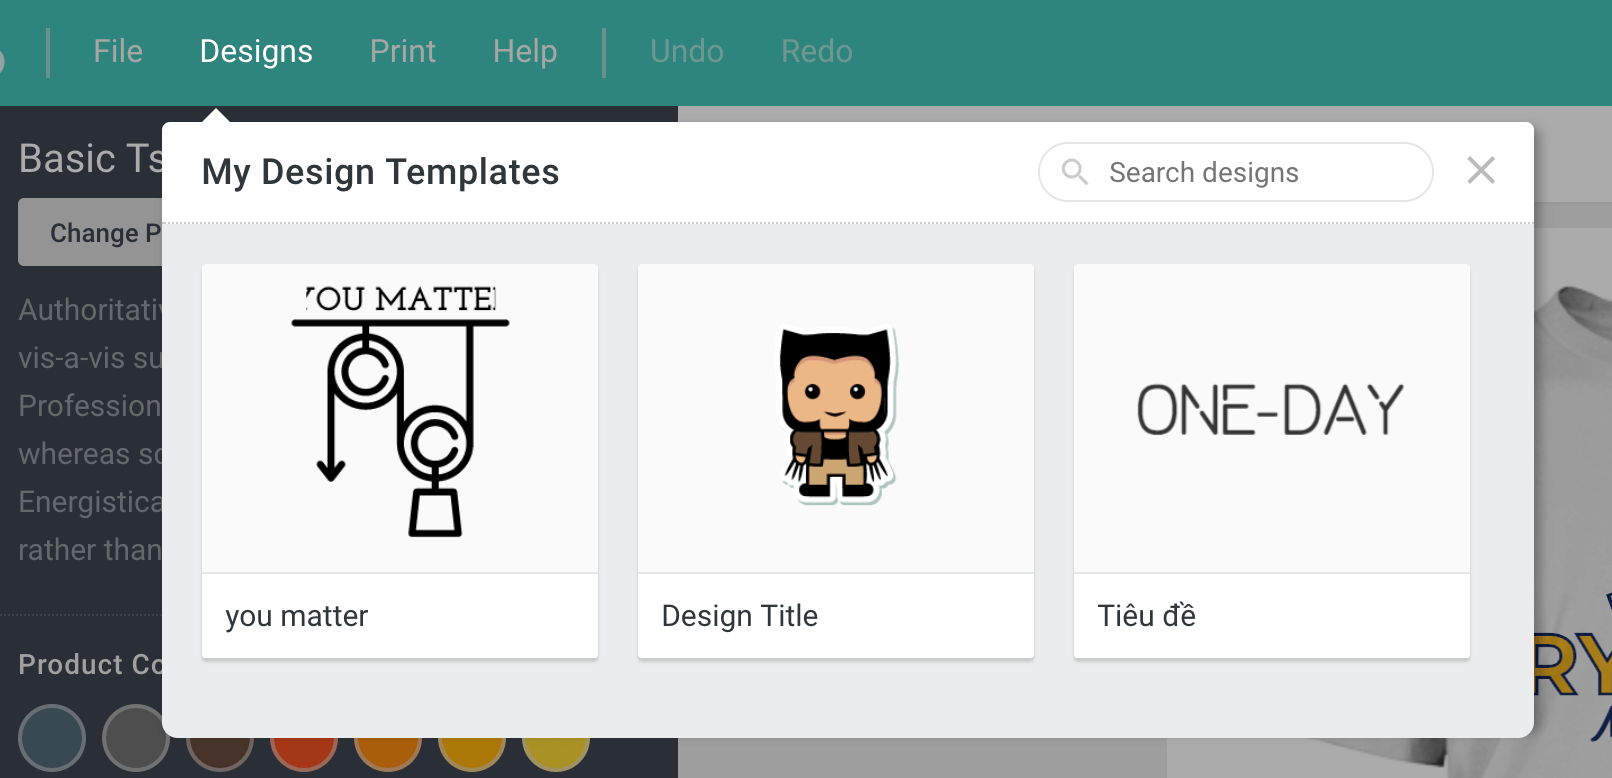Click the 'Tiêu đề' template label
Image resolution: width=1612 pixels, height=778 pixels.
[1146, 616]
